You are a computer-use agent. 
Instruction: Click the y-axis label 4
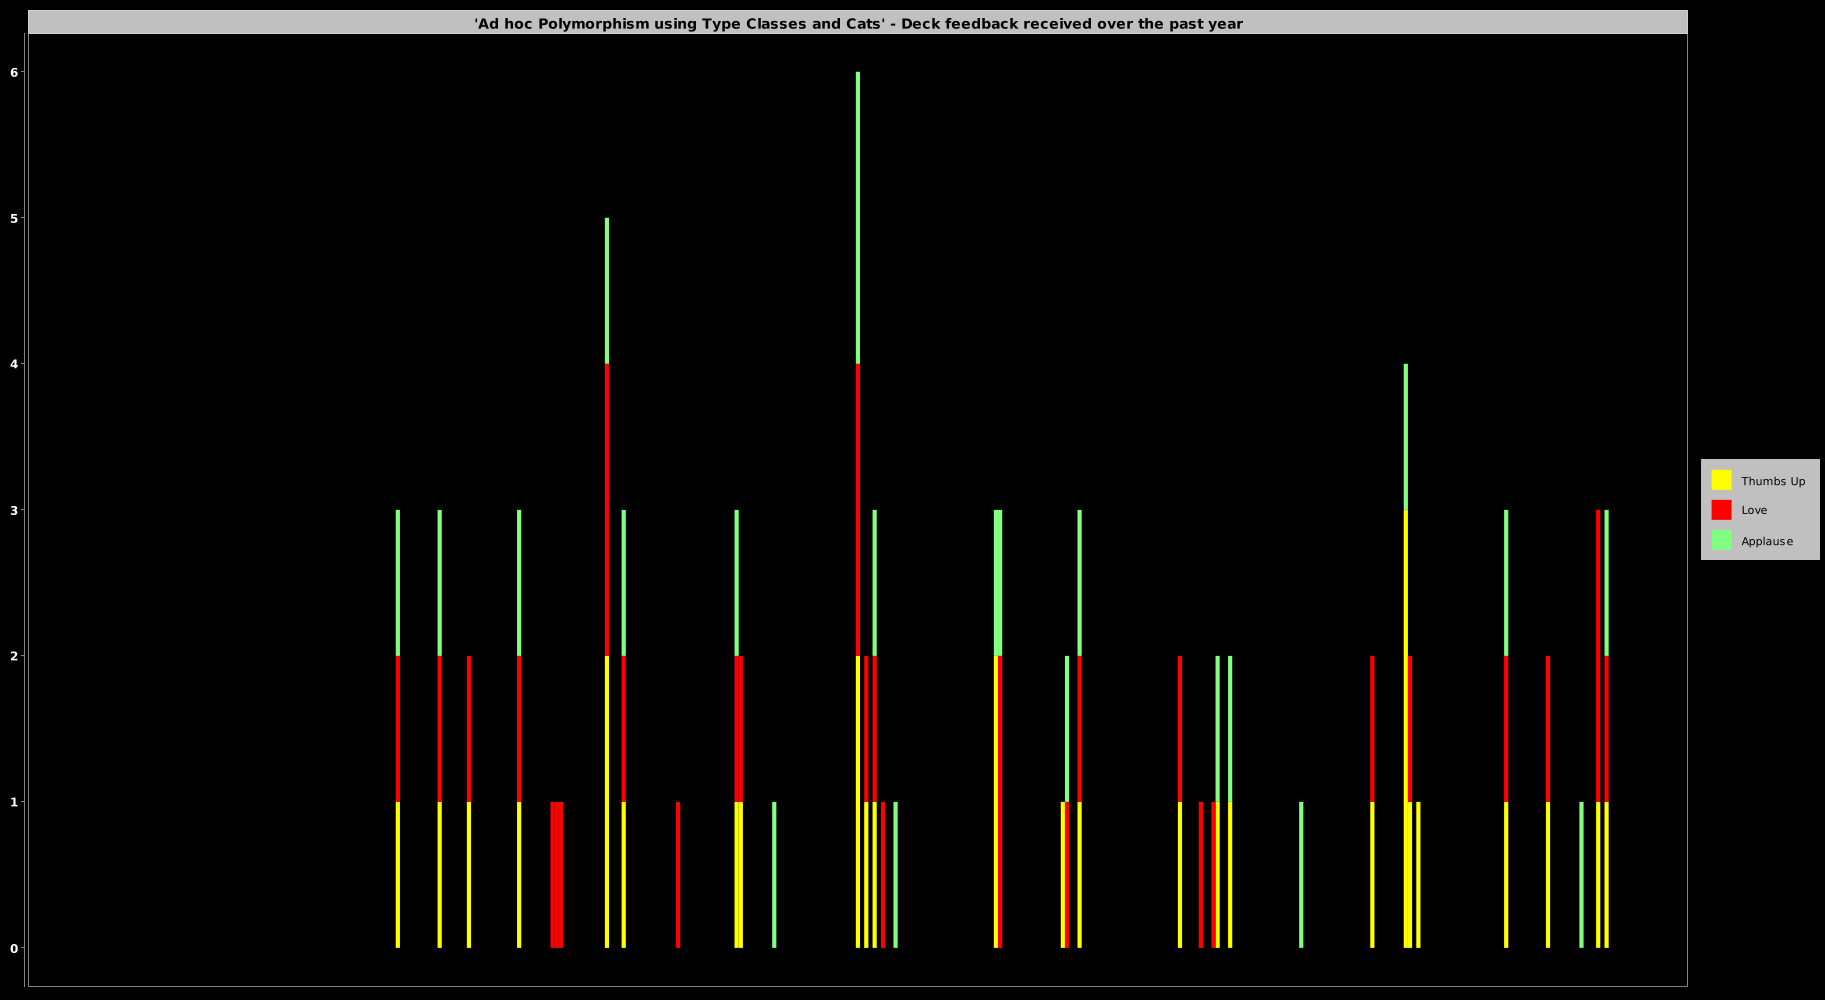[x=15, y=364]
